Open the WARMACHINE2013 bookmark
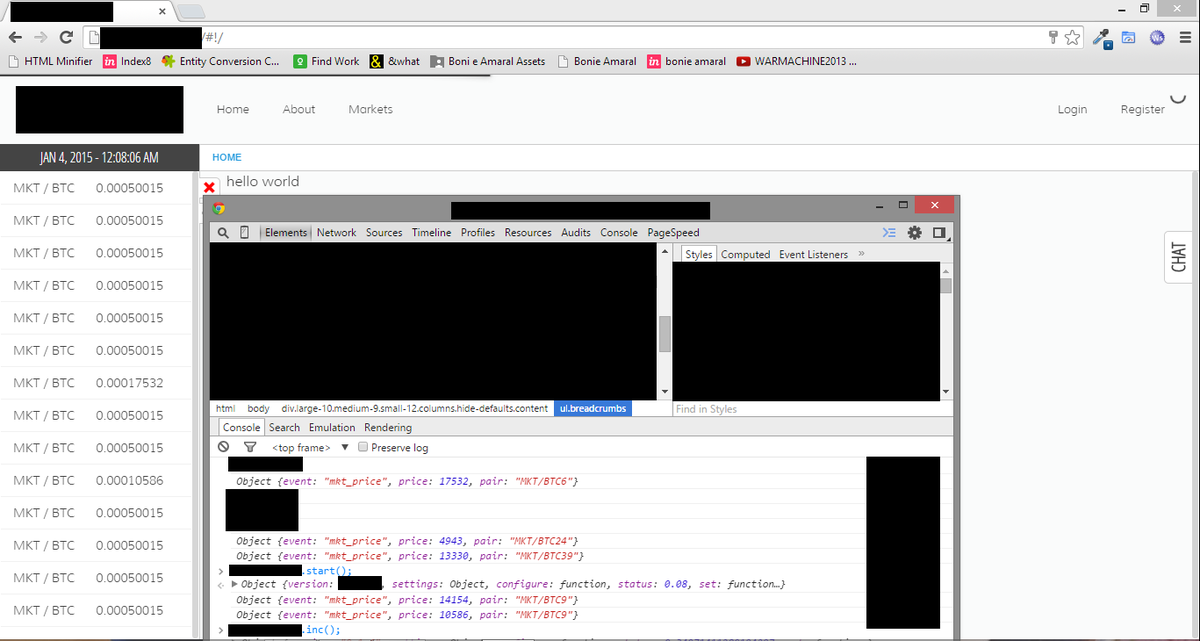 (x=796, y=61)
